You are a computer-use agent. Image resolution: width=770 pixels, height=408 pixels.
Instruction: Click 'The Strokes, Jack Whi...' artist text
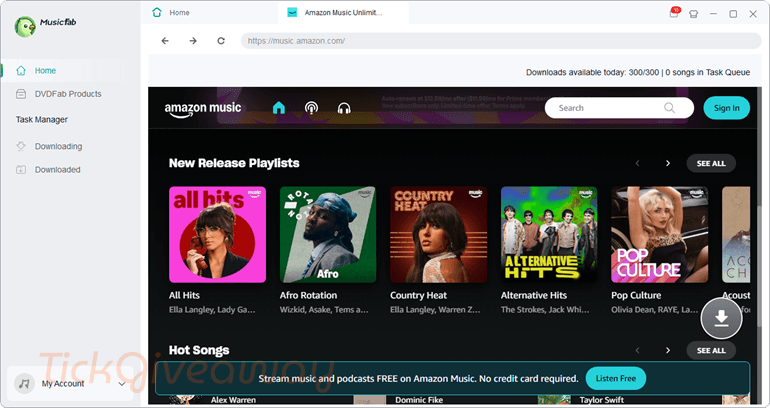tap(545, 310)
